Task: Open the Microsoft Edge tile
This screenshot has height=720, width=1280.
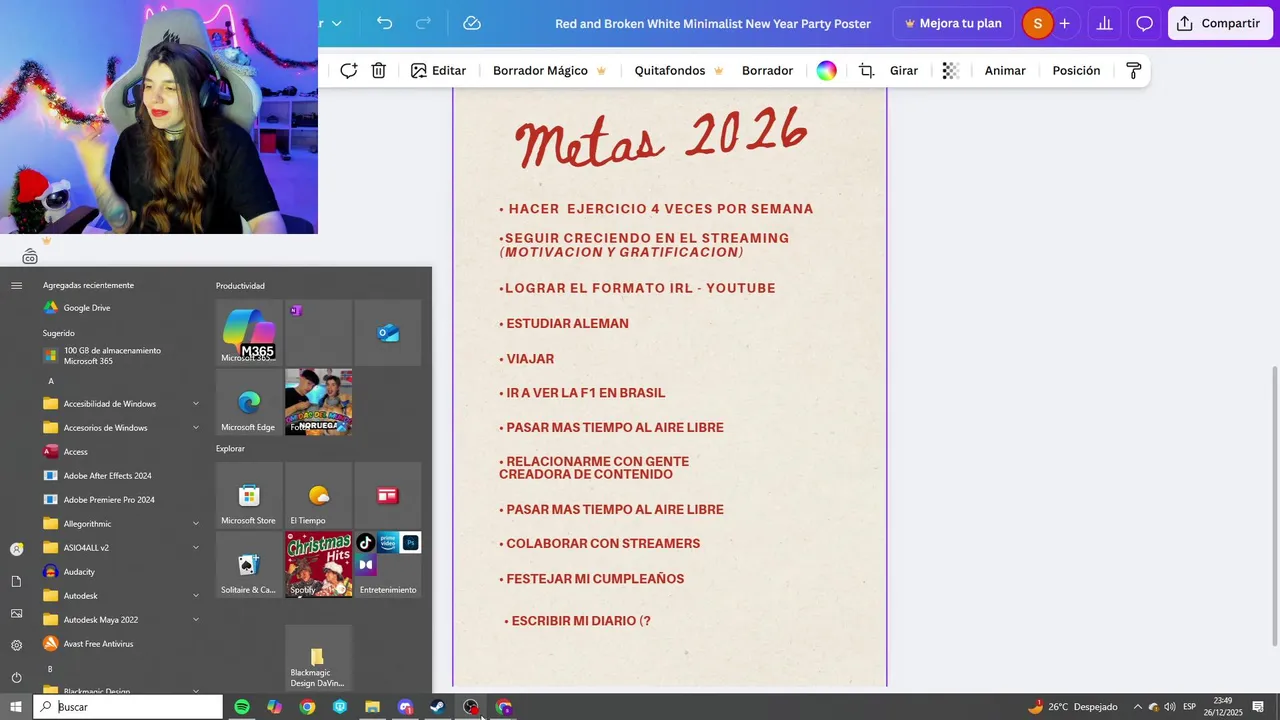Action: click(249, 402)
